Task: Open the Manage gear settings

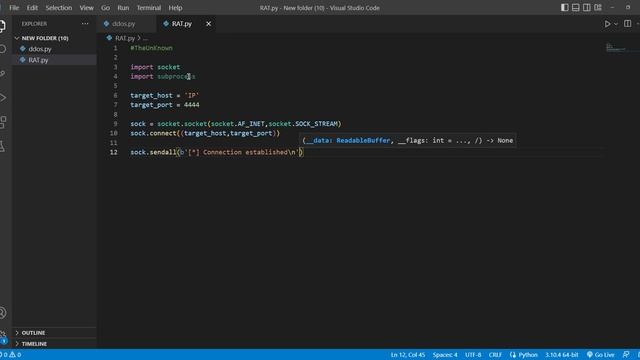Action: coord(2,336)
